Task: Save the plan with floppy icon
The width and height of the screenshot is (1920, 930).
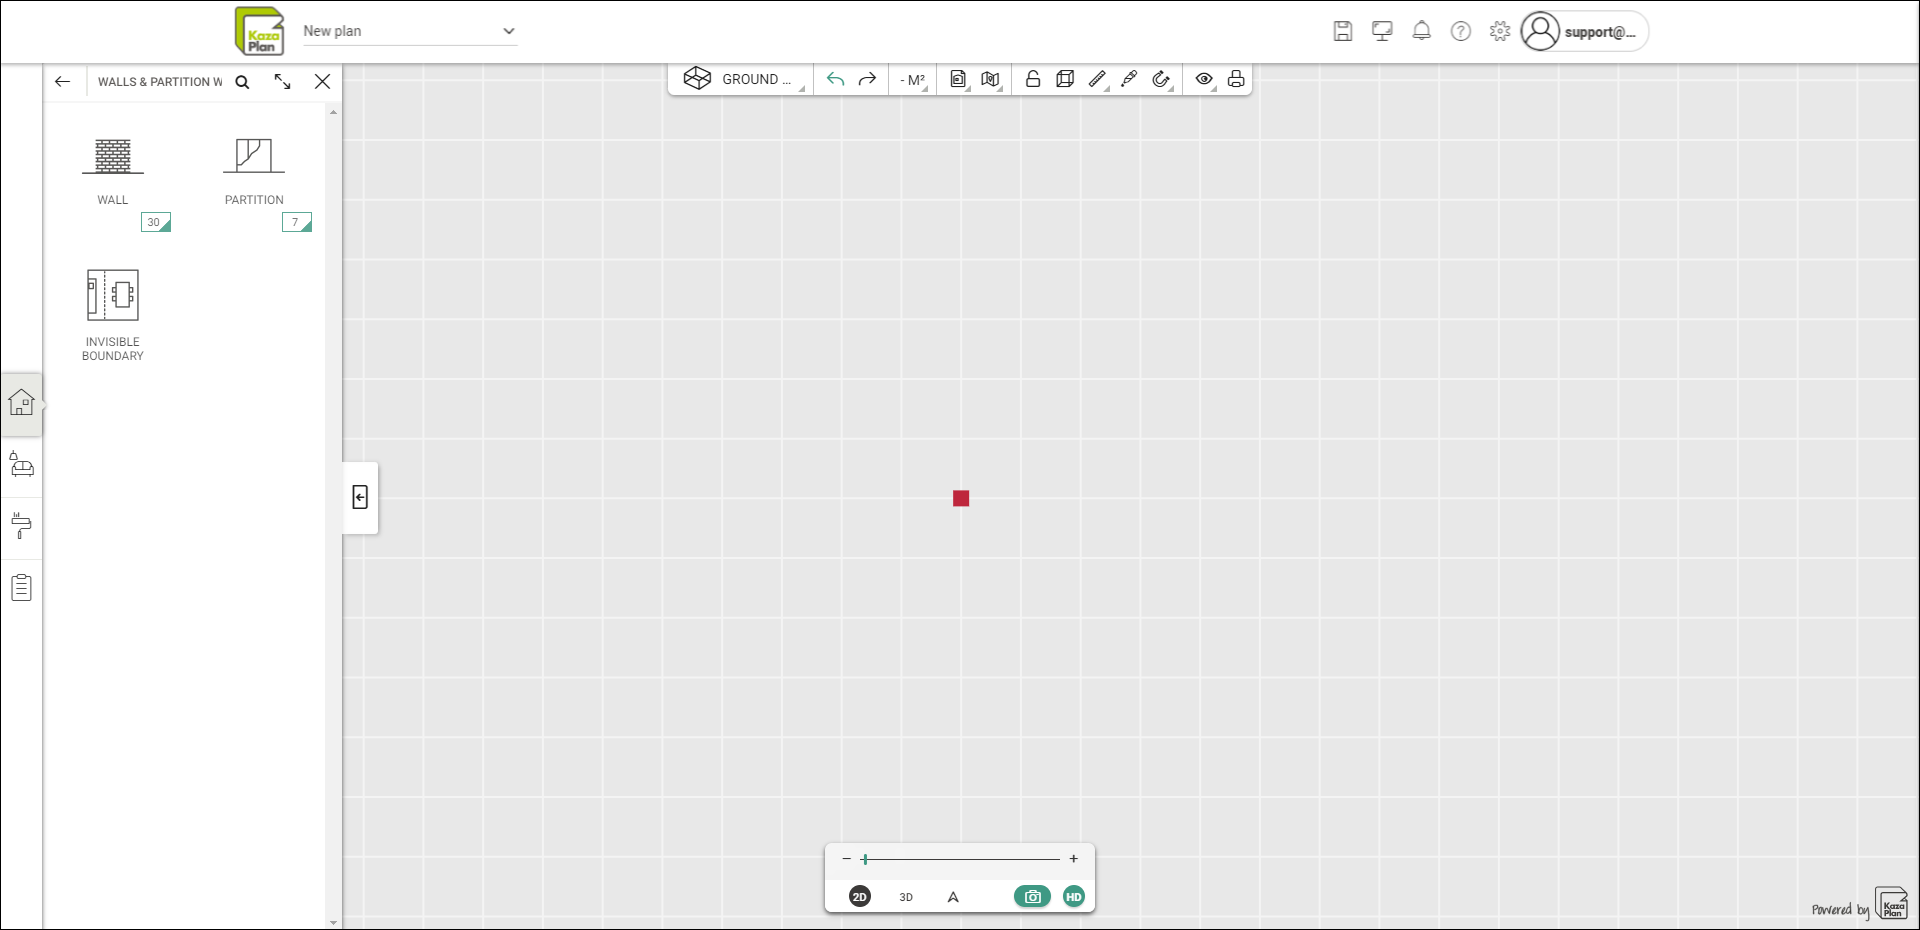Action: (x=1343, y=31)
